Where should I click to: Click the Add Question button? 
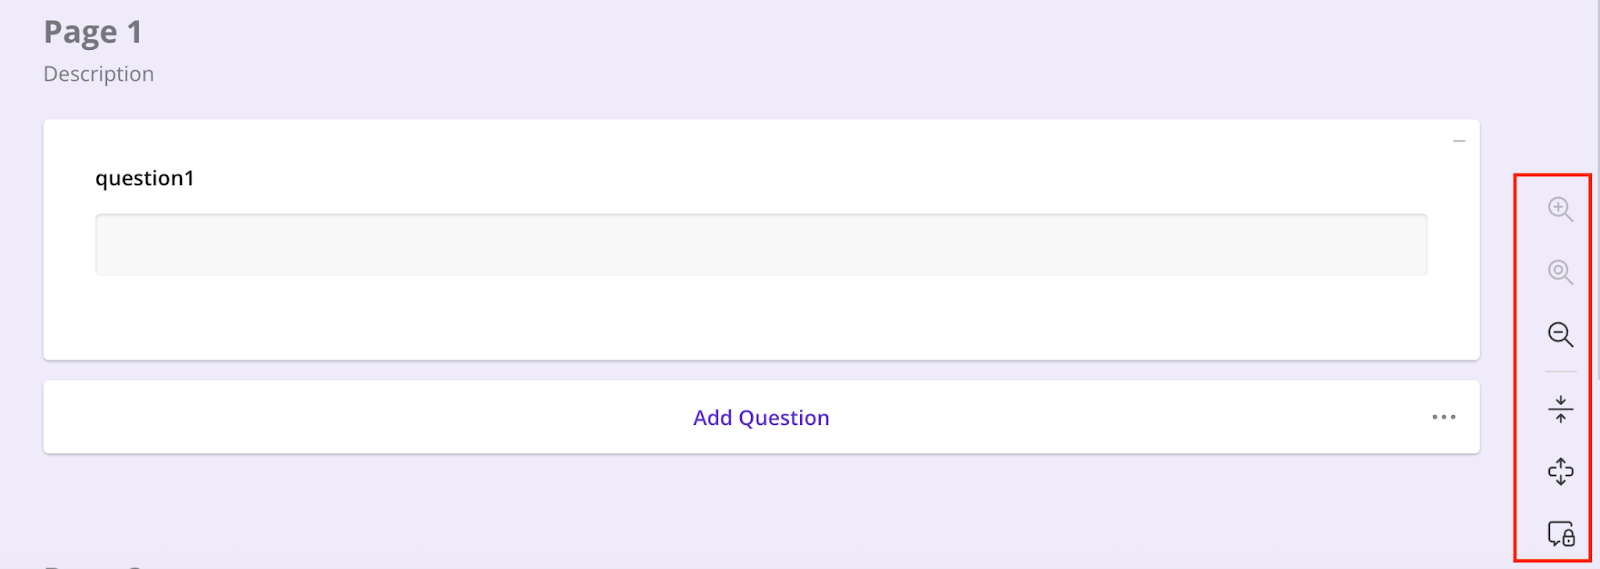tap(761, 418)
